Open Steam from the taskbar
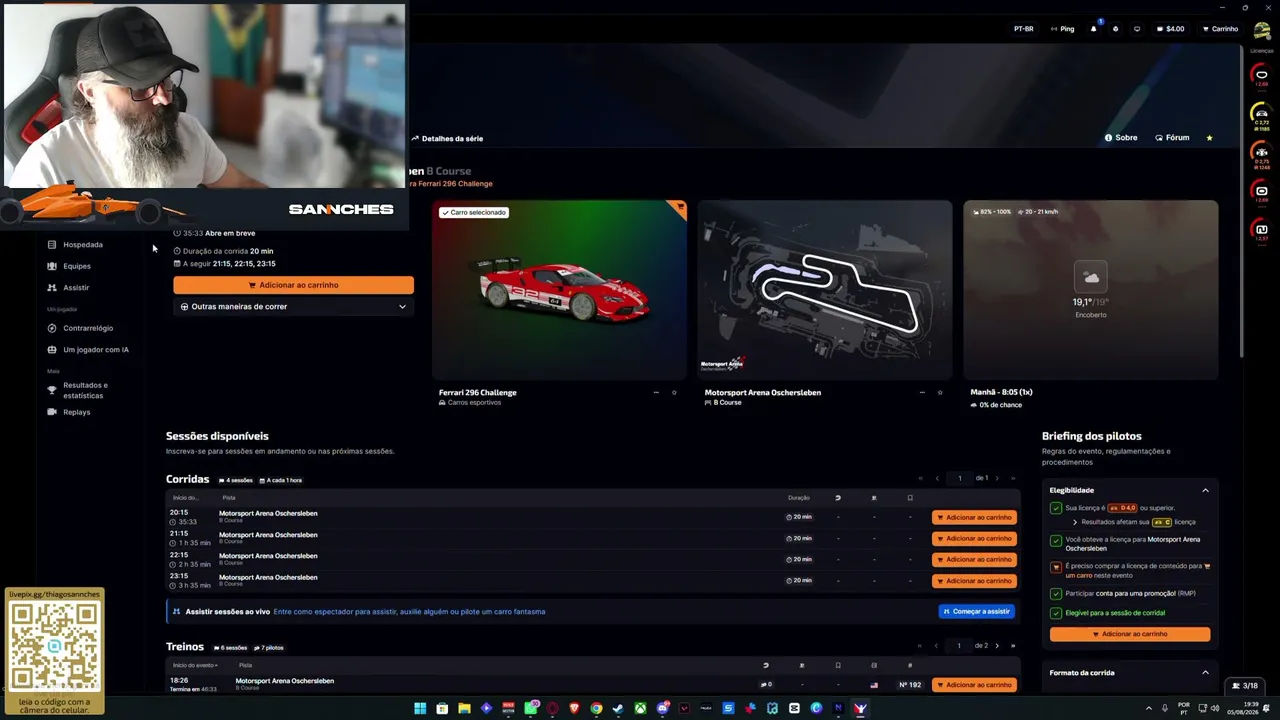1280x720 pixels. tap(618, 709)
